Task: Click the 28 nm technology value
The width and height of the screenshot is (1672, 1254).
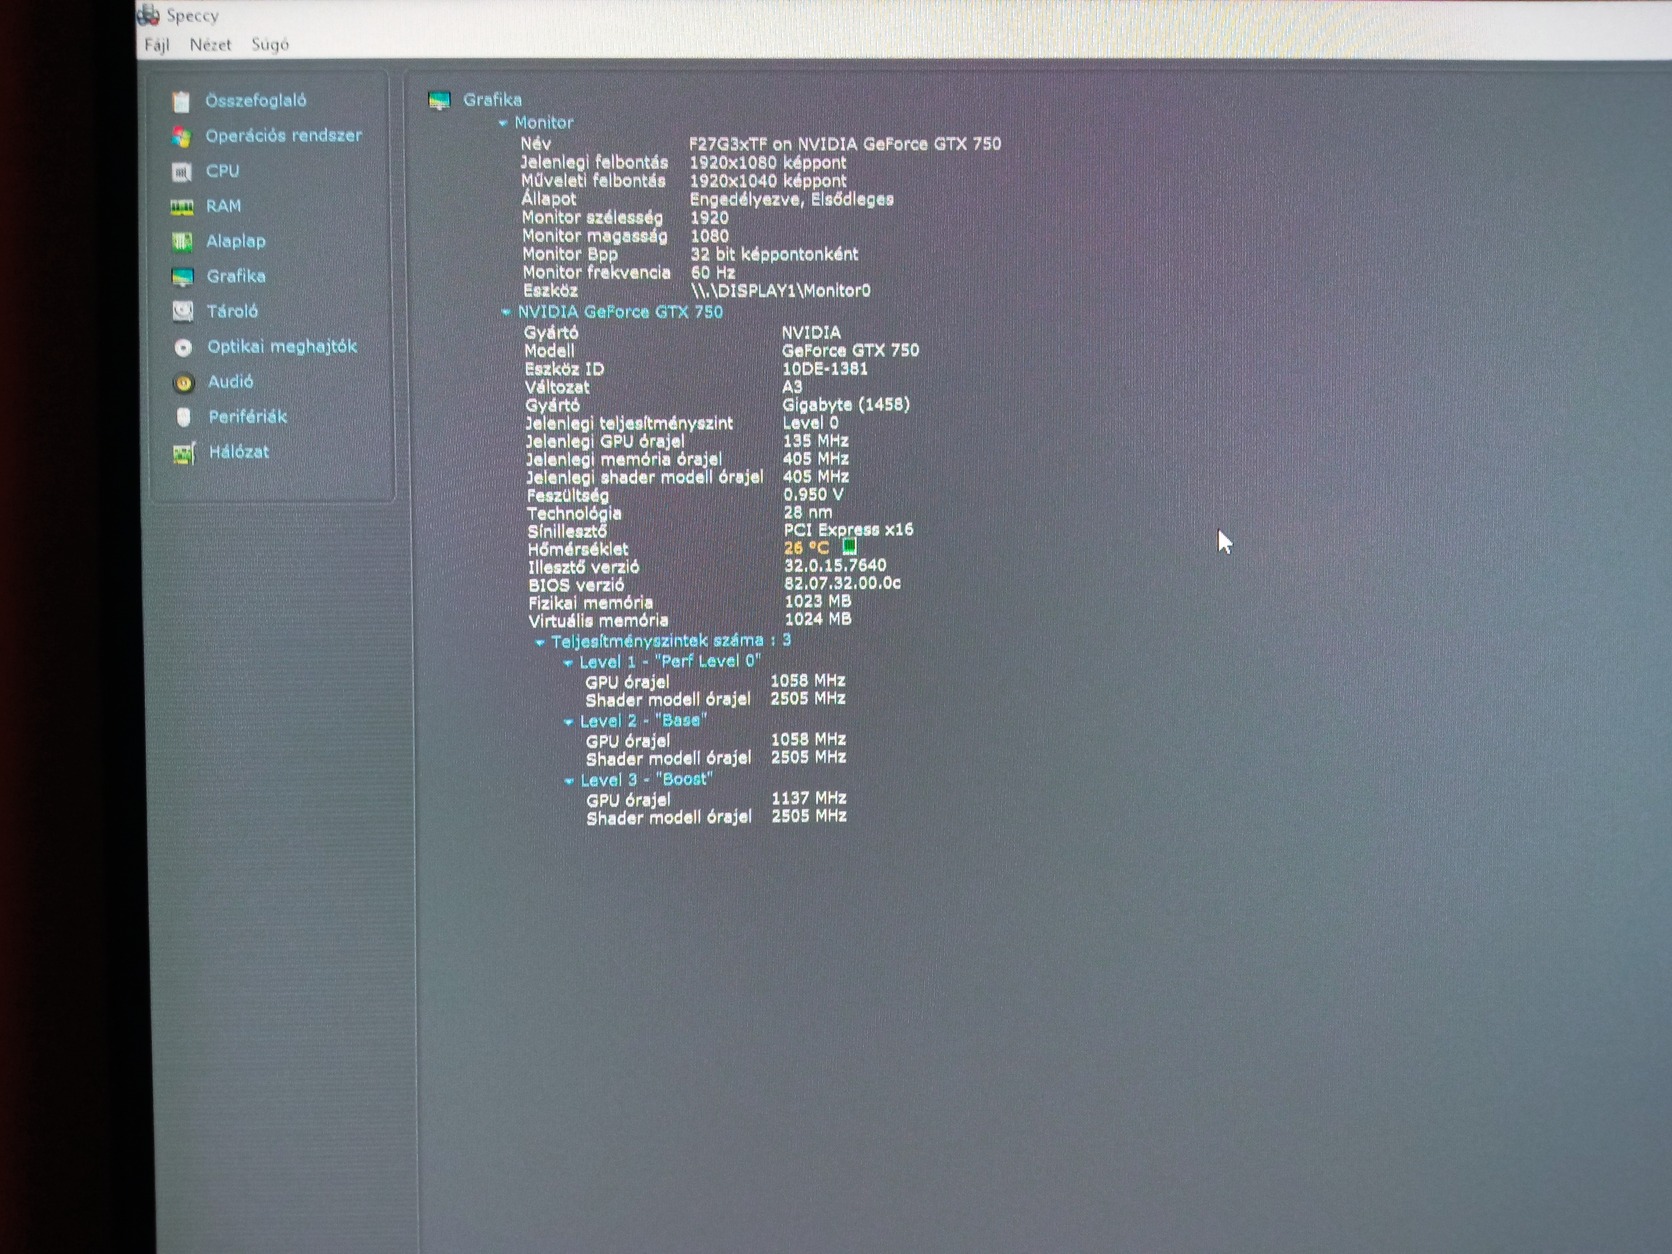Action: coord(808,513)
